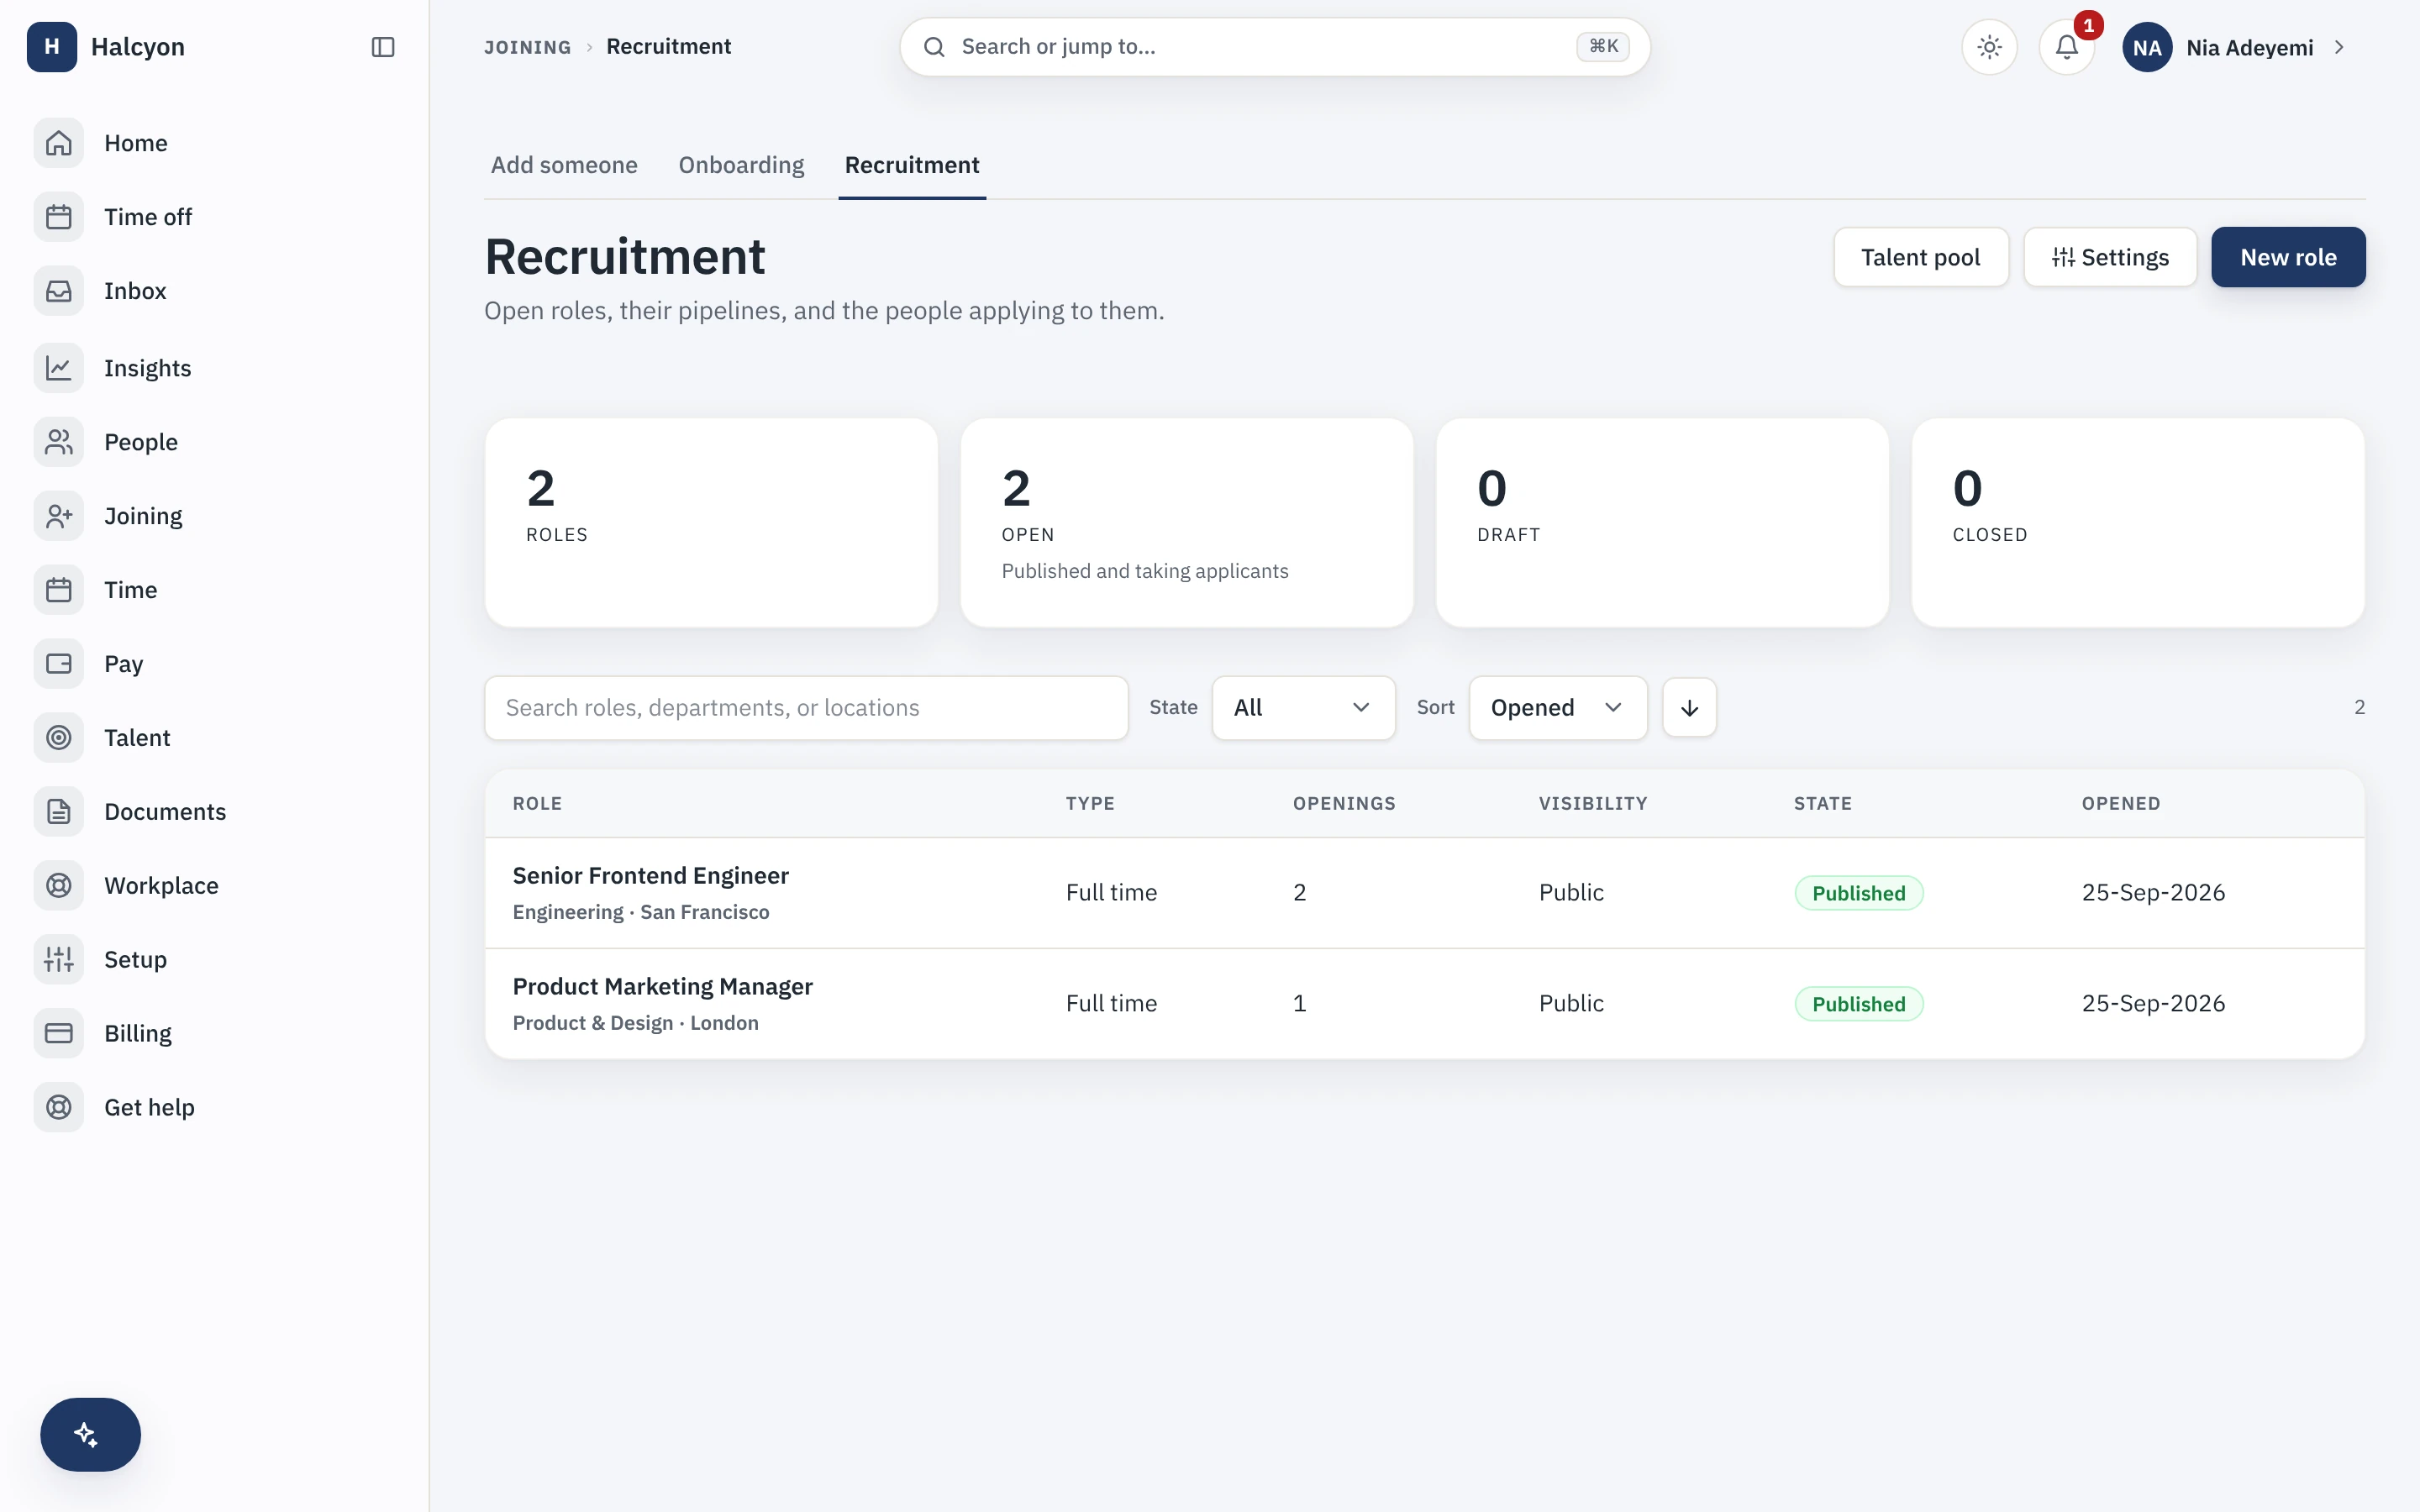Open Product Marketing Manager role
Screen dimensions: 2420x1512
[662, 987]
